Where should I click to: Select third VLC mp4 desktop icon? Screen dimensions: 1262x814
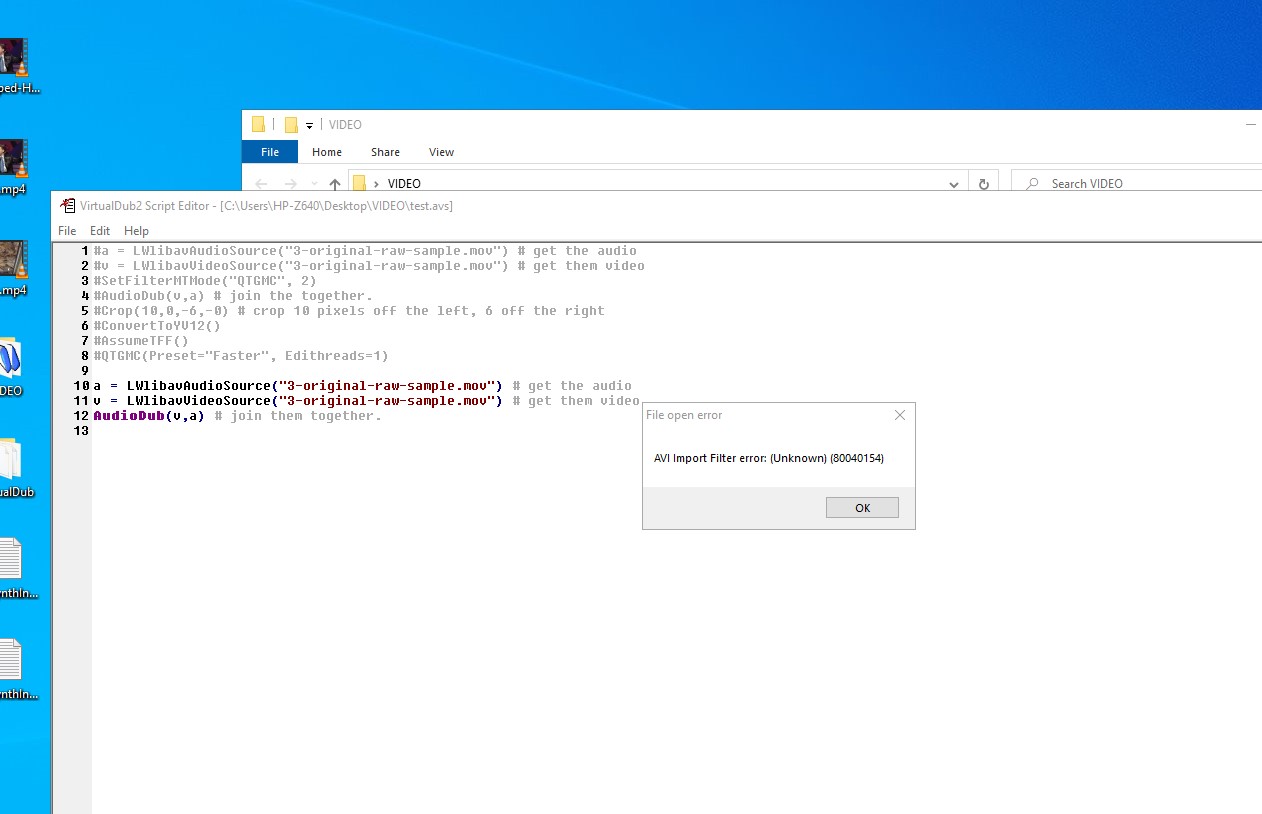click(x=13, y=259)
